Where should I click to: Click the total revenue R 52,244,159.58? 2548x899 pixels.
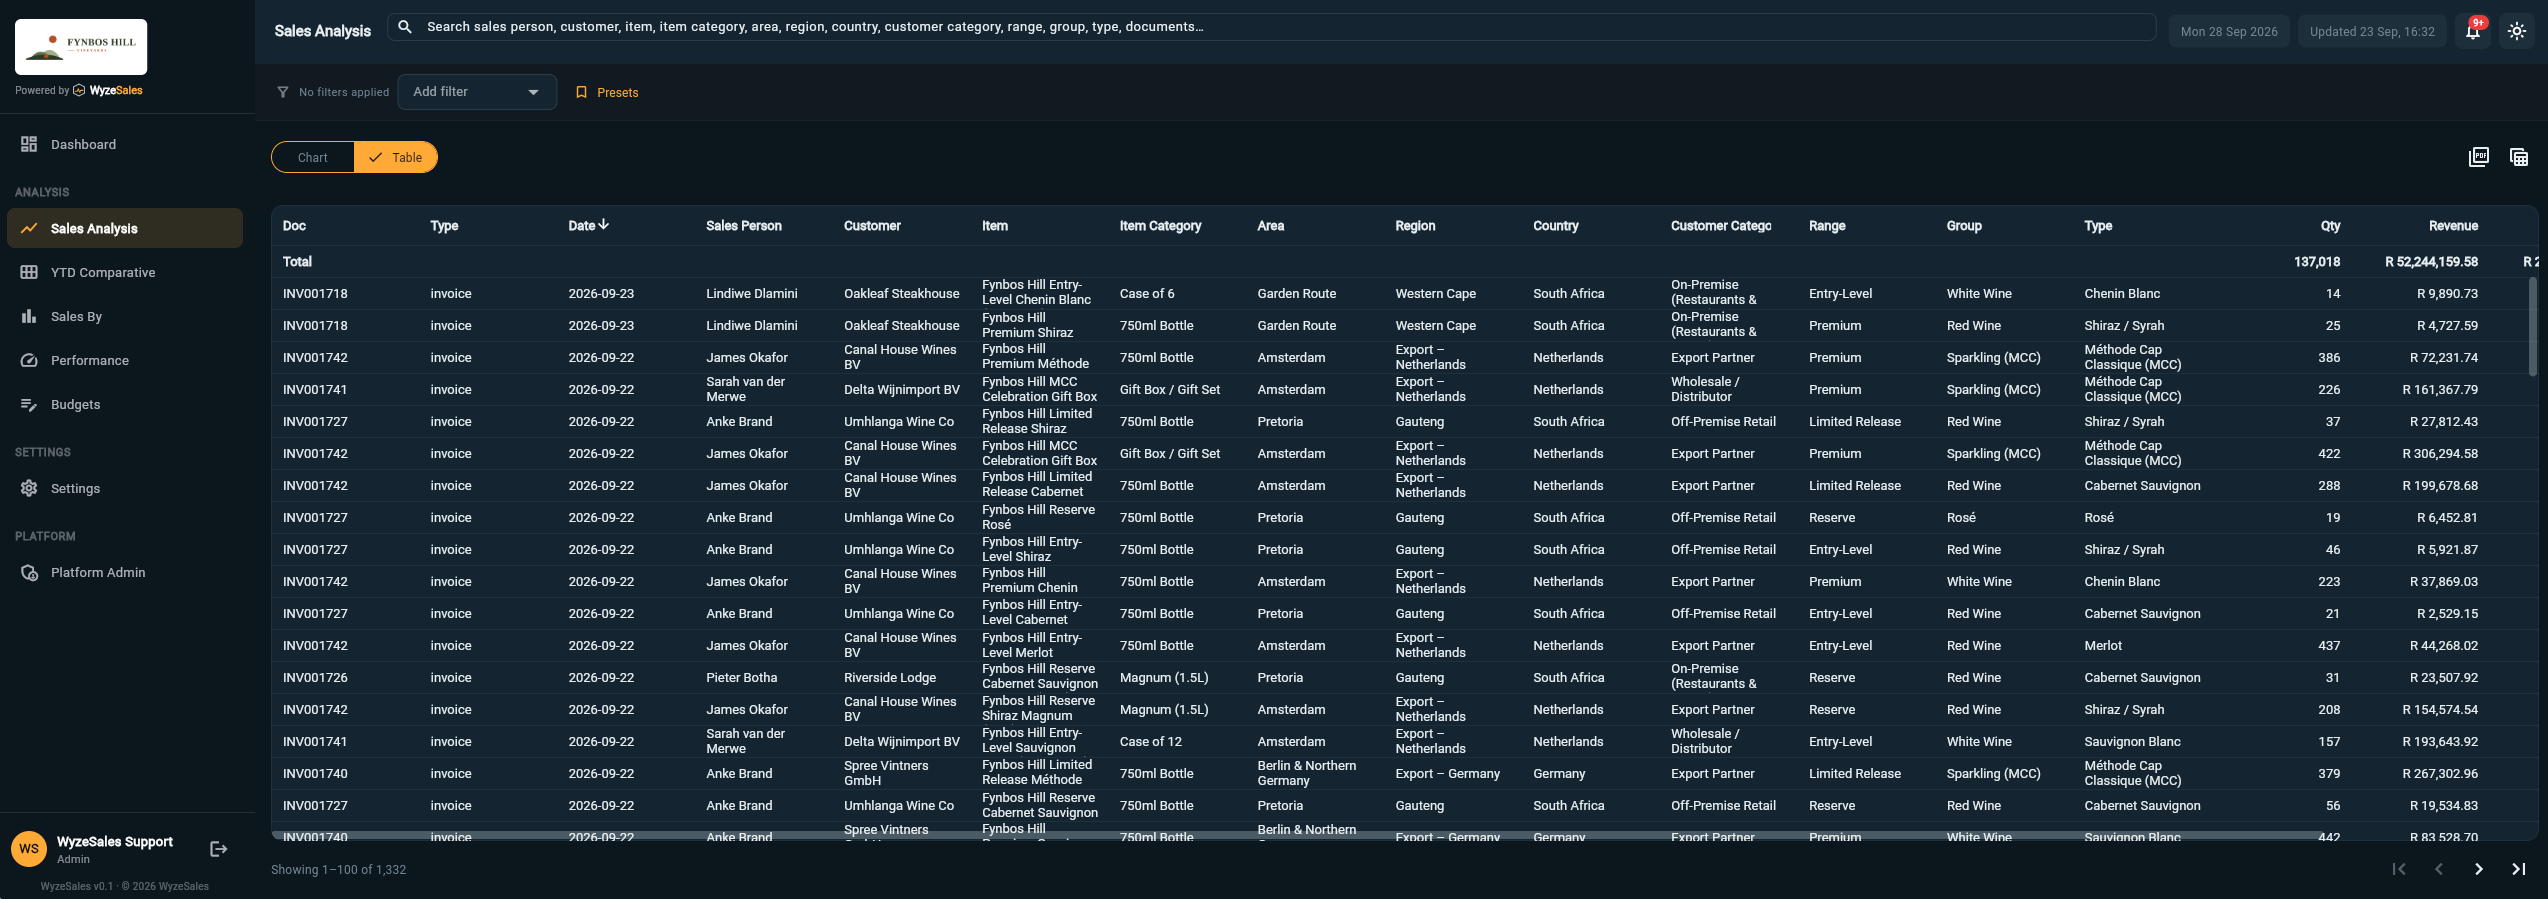pyautogui.click(x=2431, y=262)
